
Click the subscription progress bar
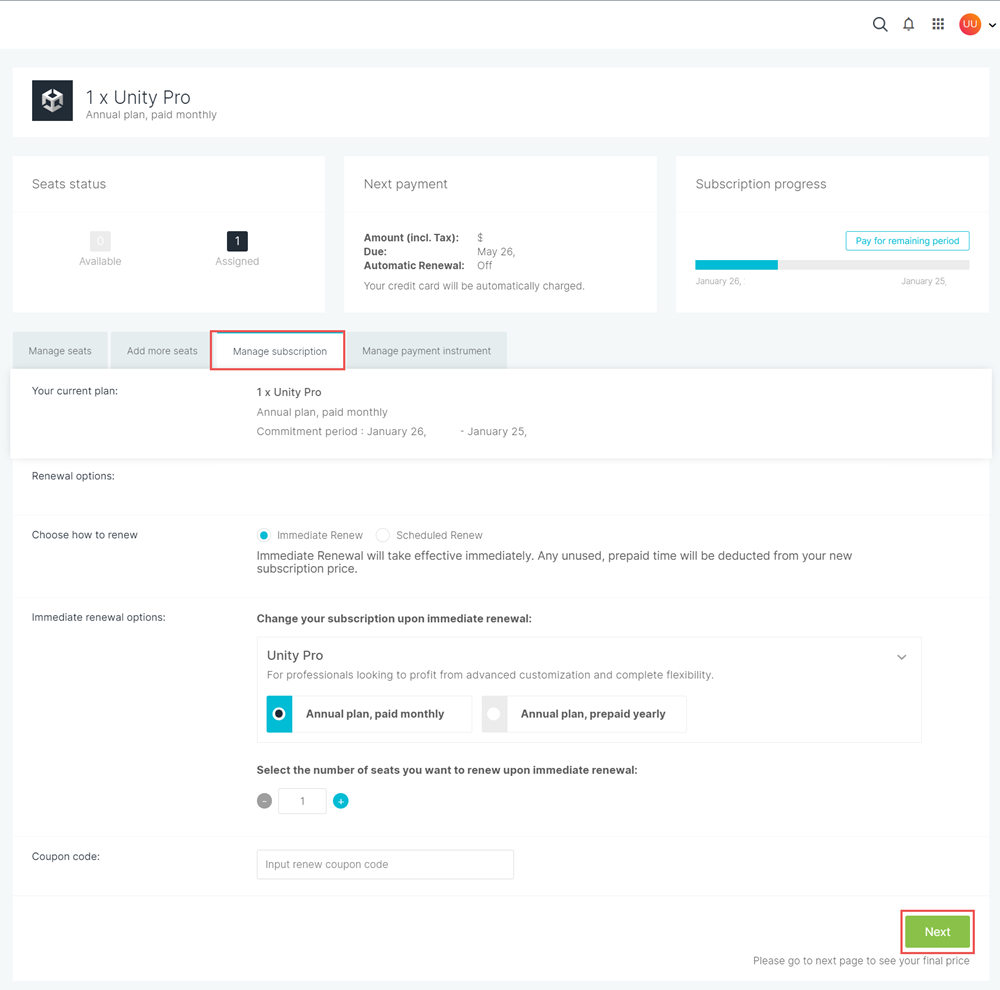pos(832,265)
